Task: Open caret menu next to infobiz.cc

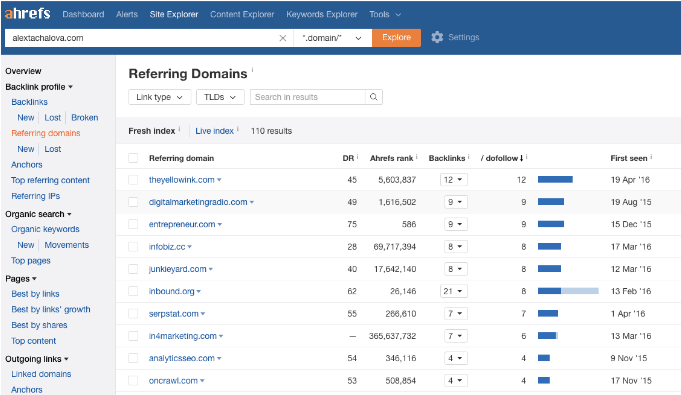Action: (x=189, y=247)
